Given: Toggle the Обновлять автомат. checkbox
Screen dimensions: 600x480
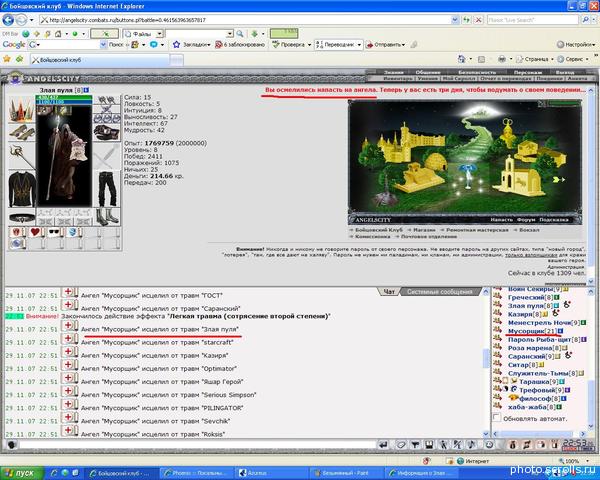Looking at the screenshot, I should (x=497, y=417).
